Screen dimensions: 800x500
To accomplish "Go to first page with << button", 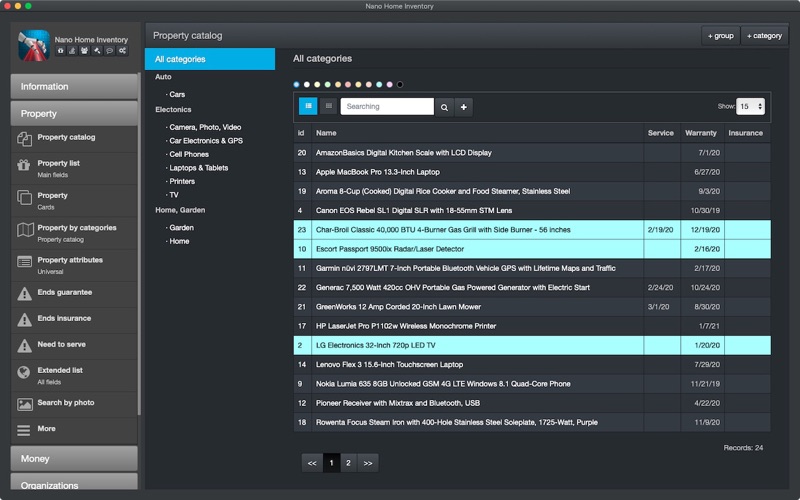I will [312, 463].
